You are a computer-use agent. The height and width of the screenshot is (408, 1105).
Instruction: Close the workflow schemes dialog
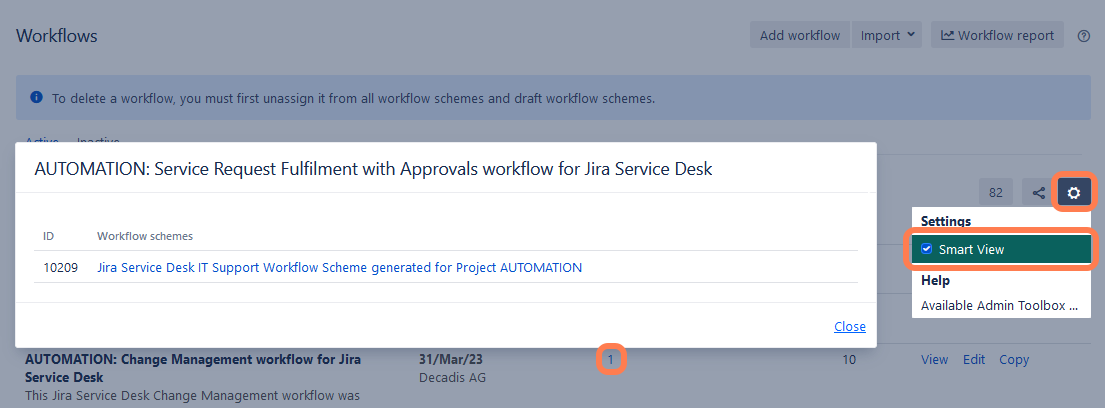tap(849, 327)
